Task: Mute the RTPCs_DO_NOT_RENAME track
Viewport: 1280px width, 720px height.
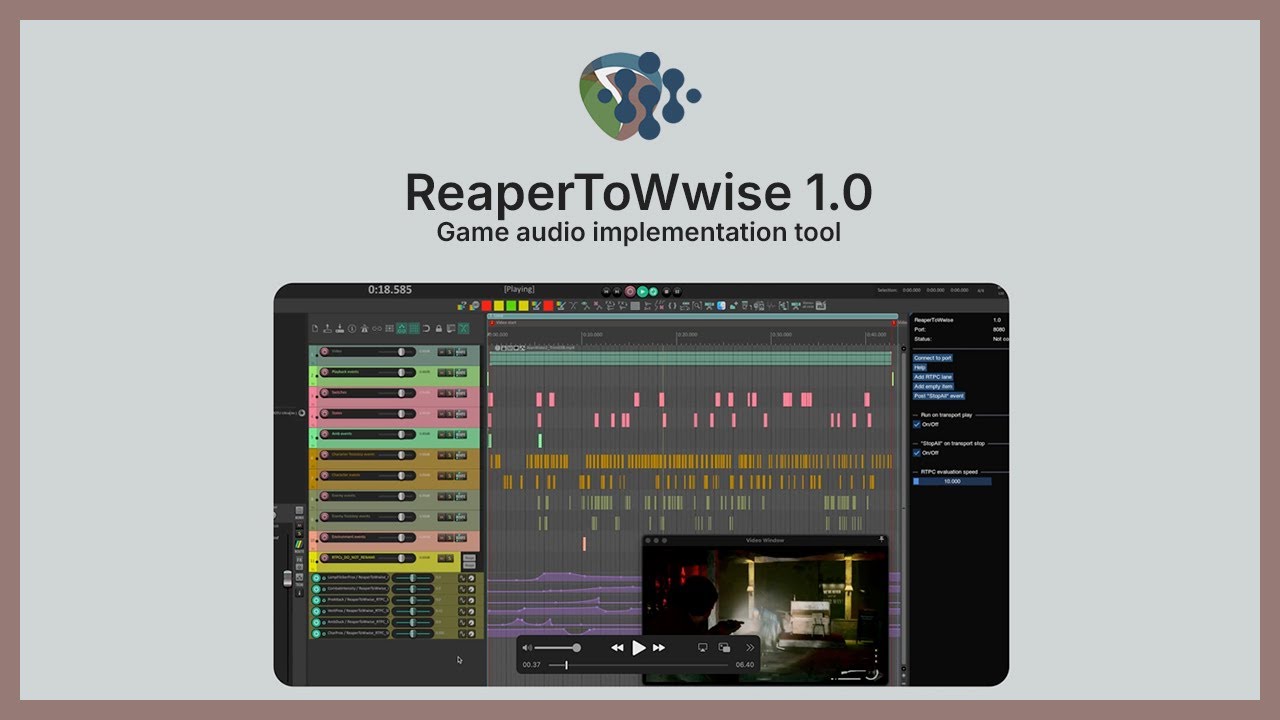Action: (441, 558)
